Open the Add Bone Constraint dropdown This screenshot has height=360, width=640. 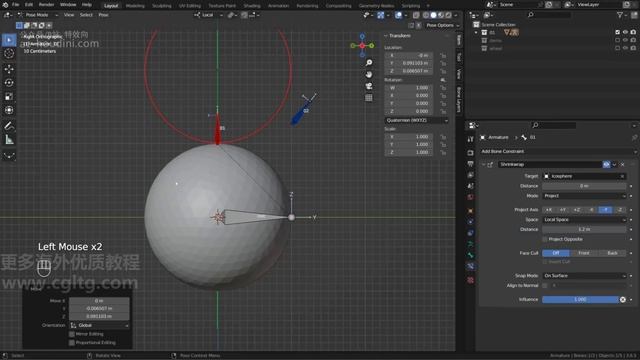[558, 151]
